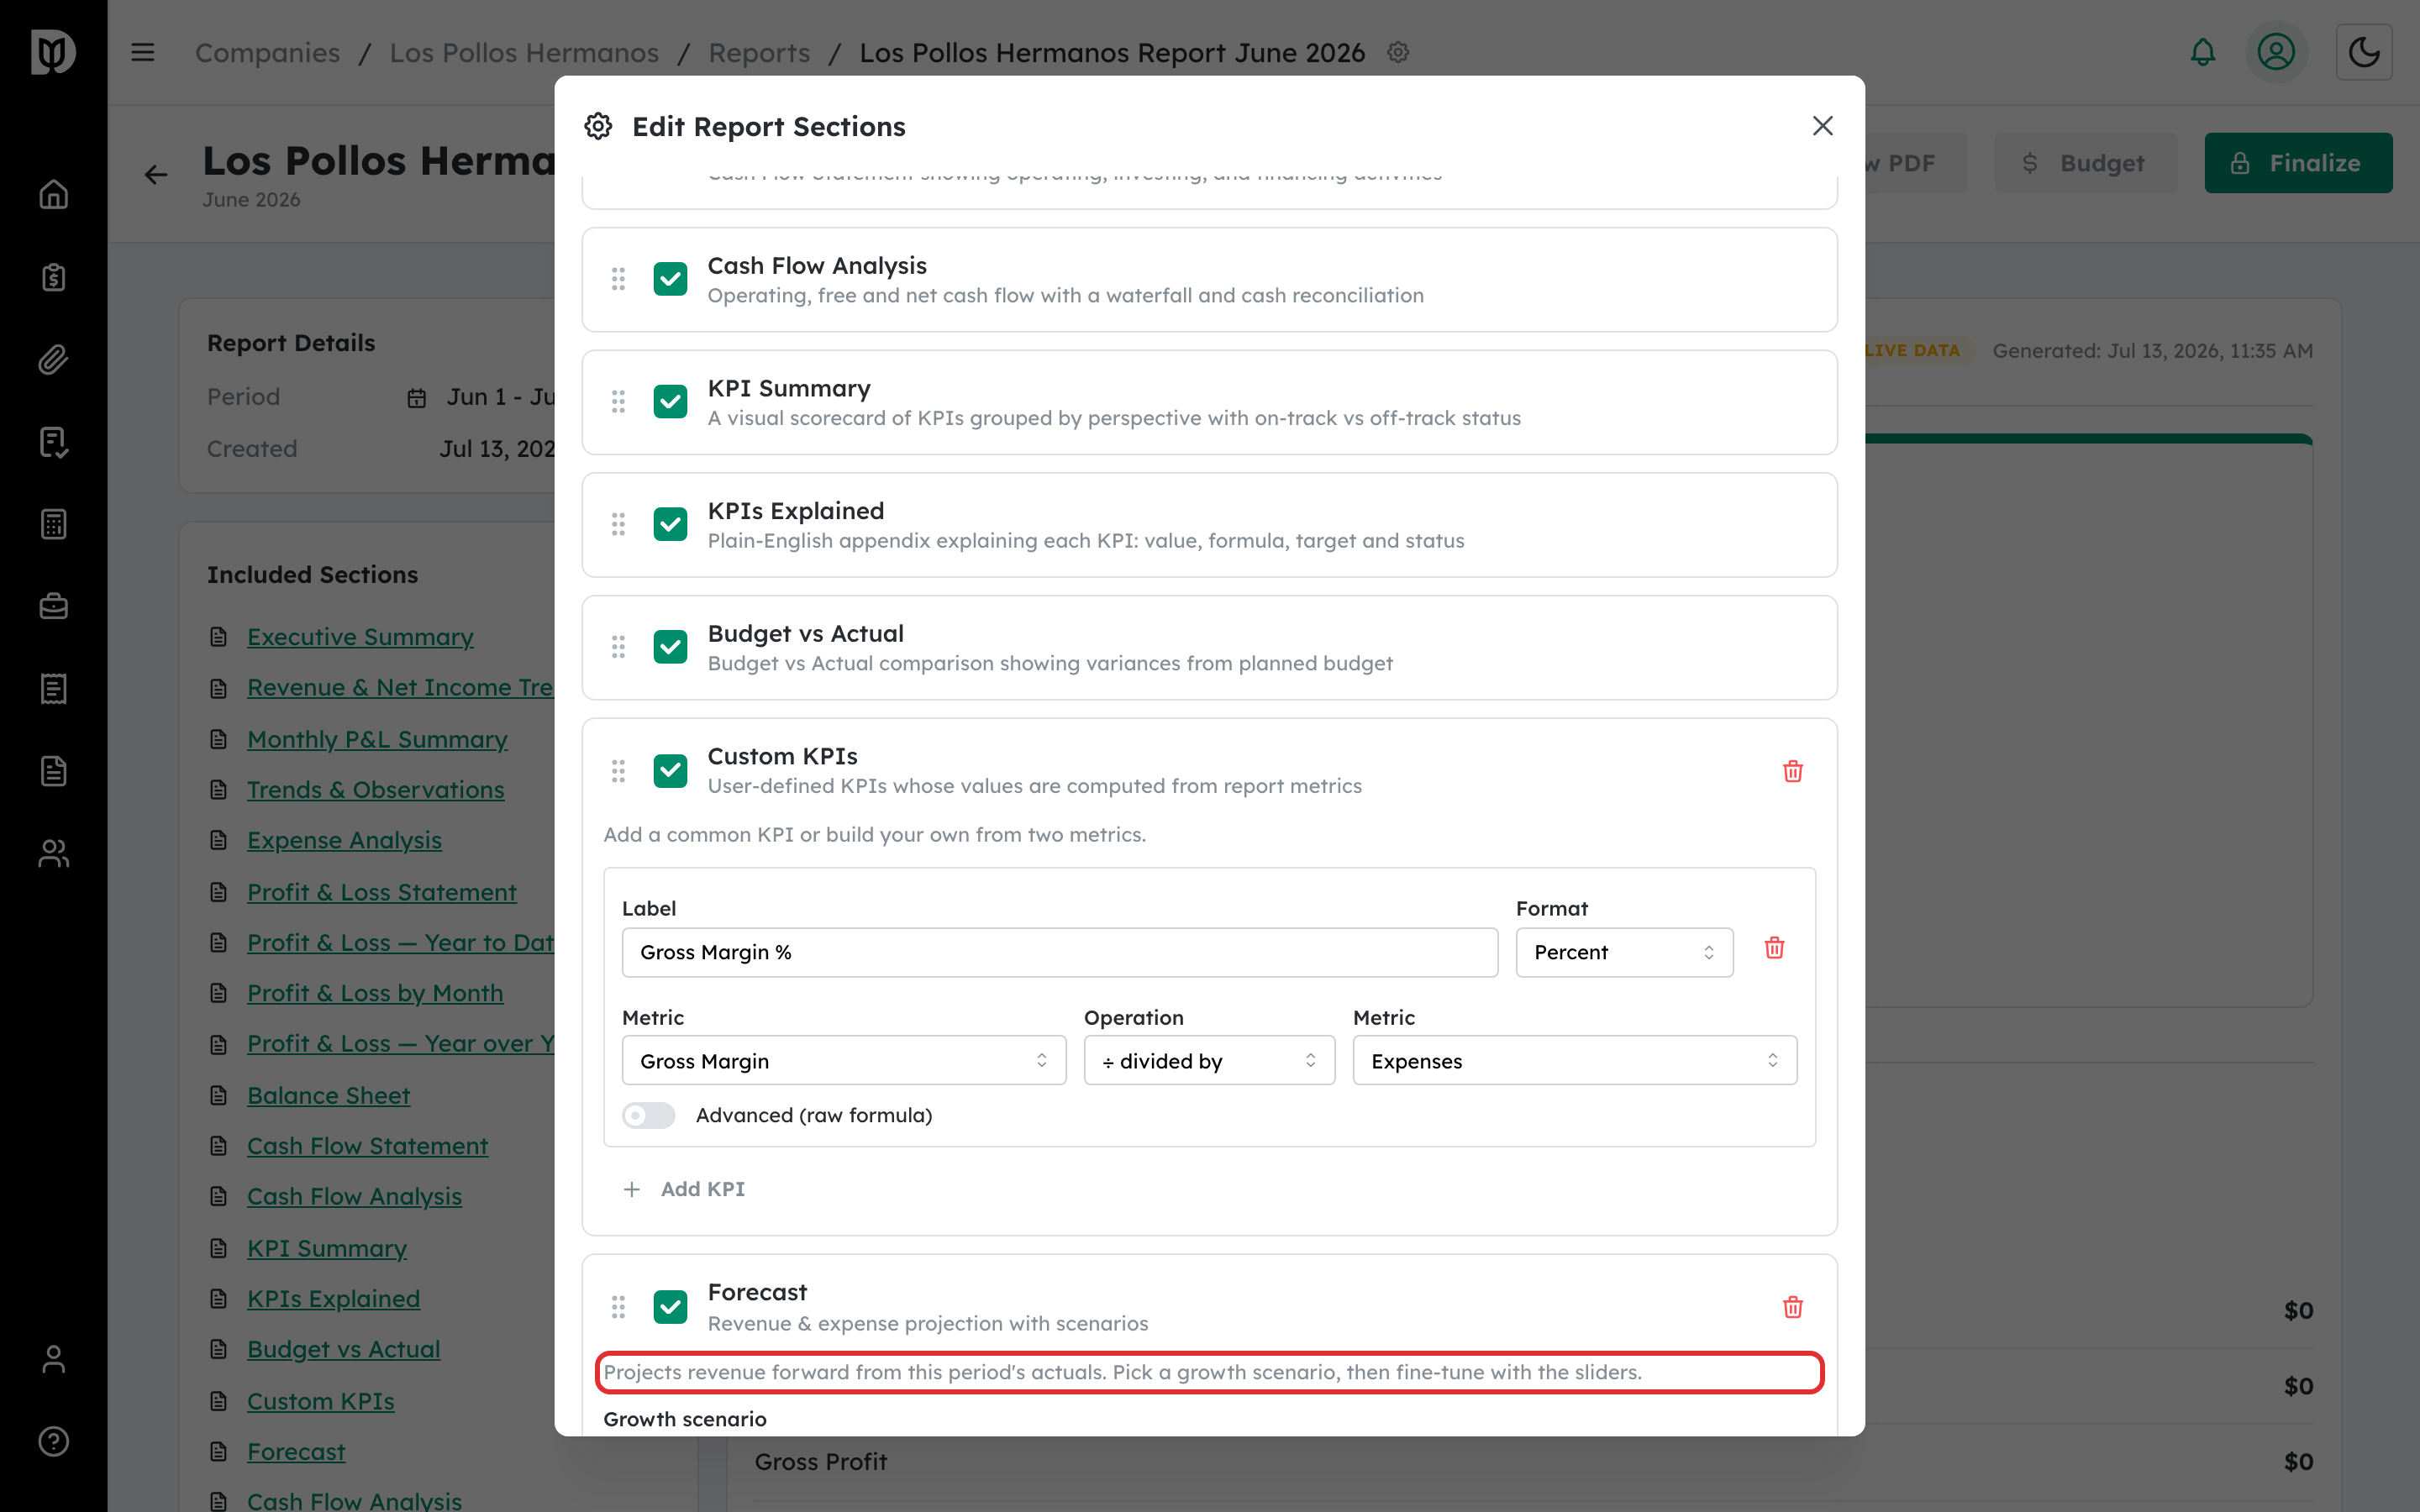
Task: Edit the Gross Margin % label field
Action: point(1059,952)
